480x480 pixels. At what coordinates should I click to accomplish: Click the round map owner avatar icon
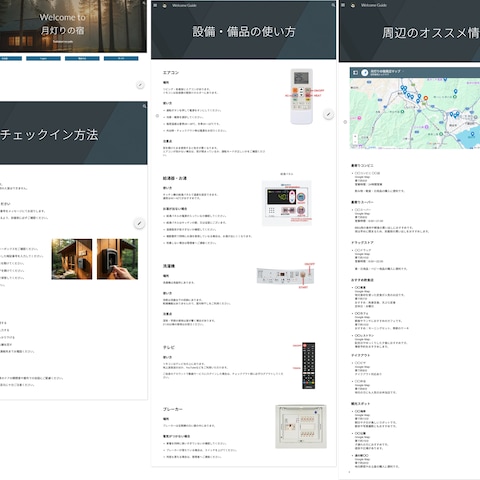click(x=365, y=72)
